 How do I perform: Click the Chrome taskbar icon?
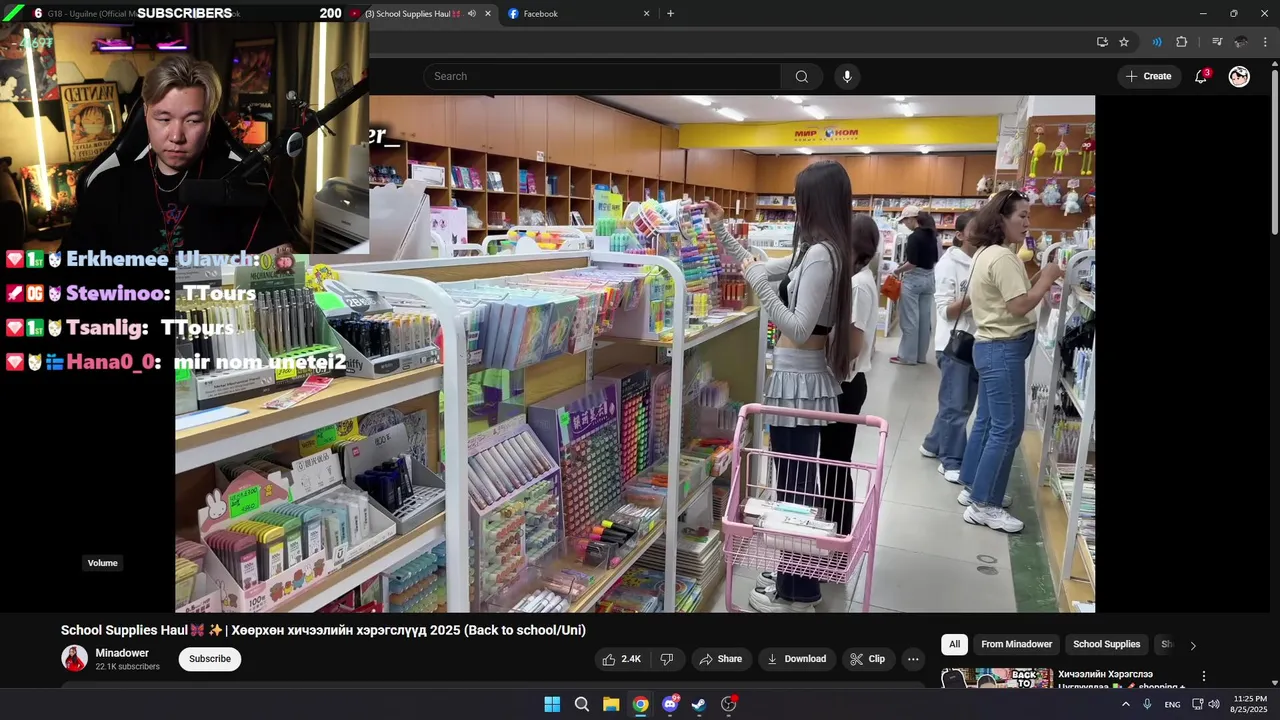[x=640, y=704]
